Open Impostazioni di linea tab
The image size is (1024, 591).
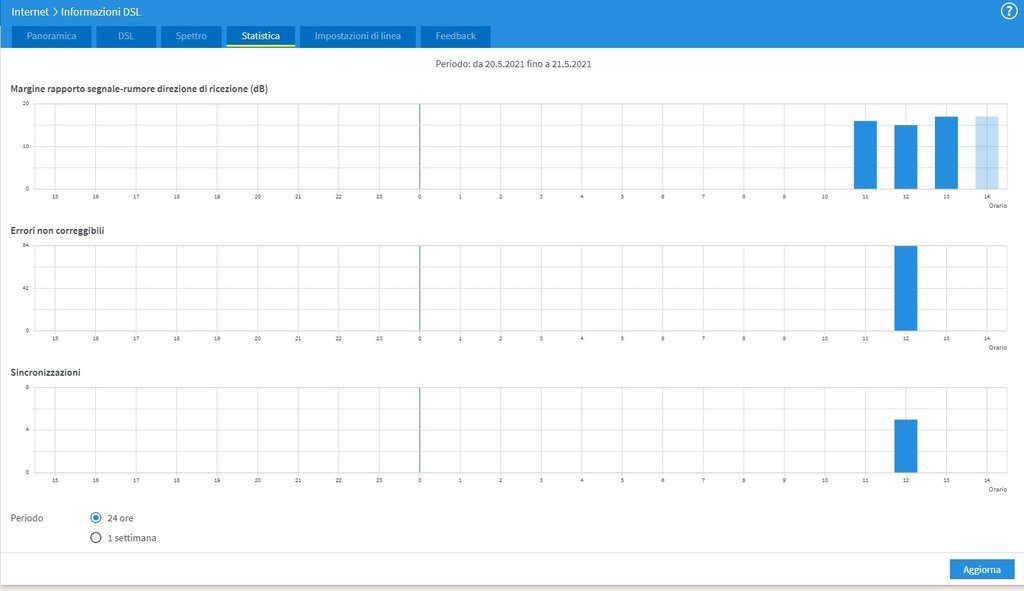(x=358, y=36)
